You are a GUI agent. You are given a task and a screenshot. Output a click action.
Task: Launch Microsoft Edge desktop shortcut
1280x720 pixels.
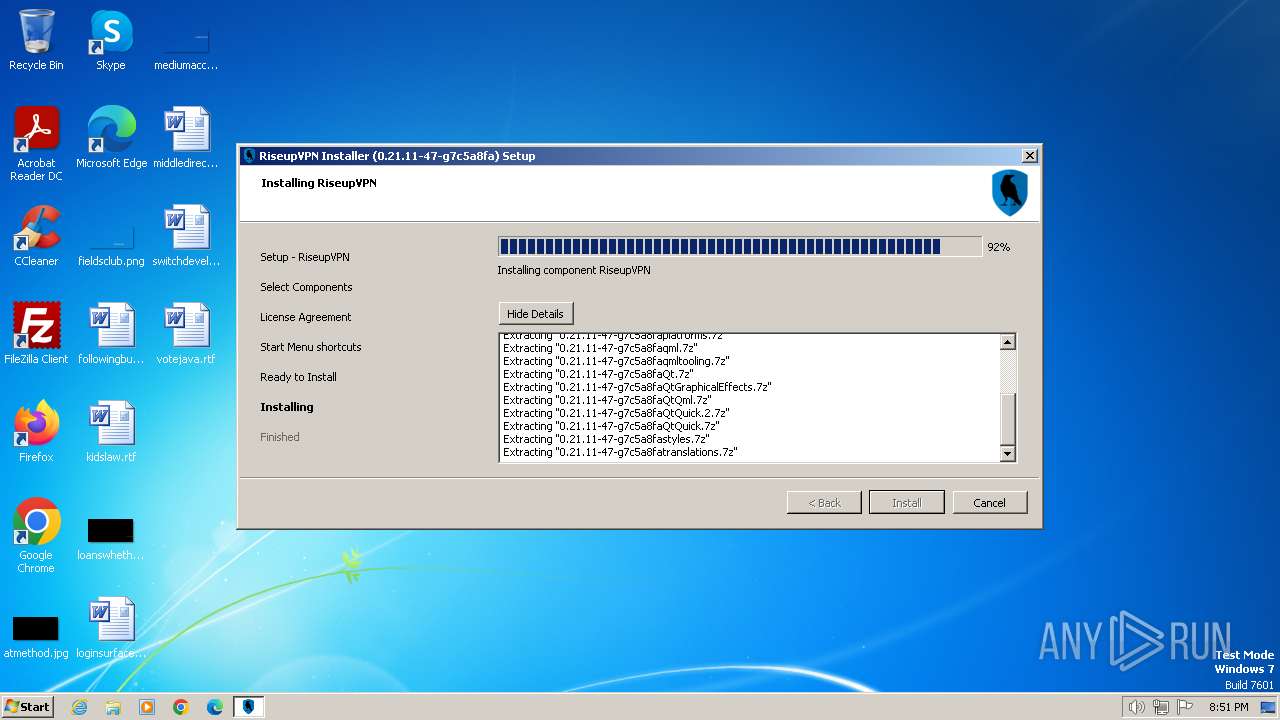[111, 137]
